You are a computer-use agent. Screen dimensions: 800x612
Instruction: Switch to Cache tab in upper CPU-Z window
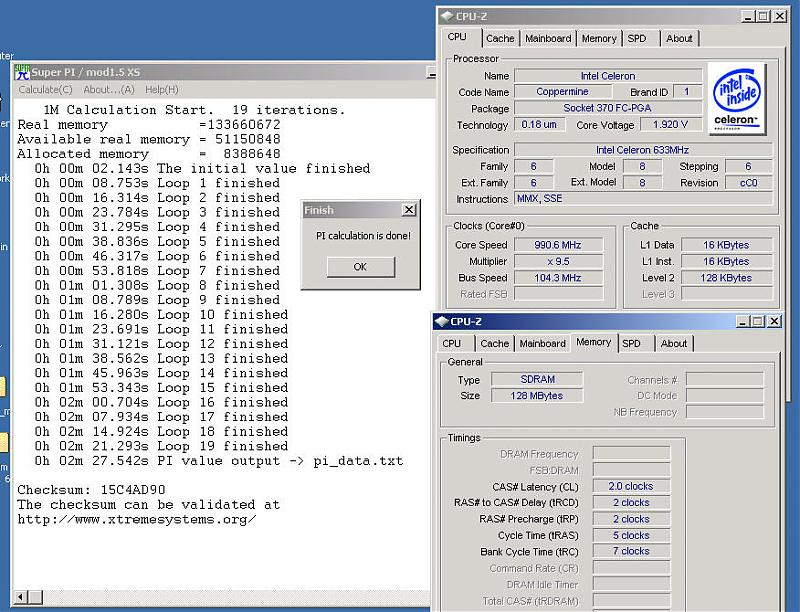pyautogui.click(x=500, y=38)
